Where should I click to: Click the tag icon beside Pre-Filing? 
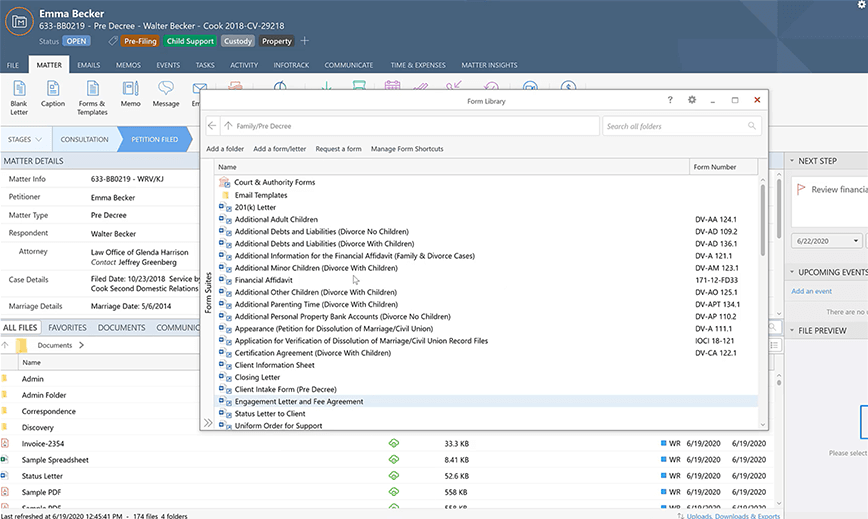click(113, 41)
